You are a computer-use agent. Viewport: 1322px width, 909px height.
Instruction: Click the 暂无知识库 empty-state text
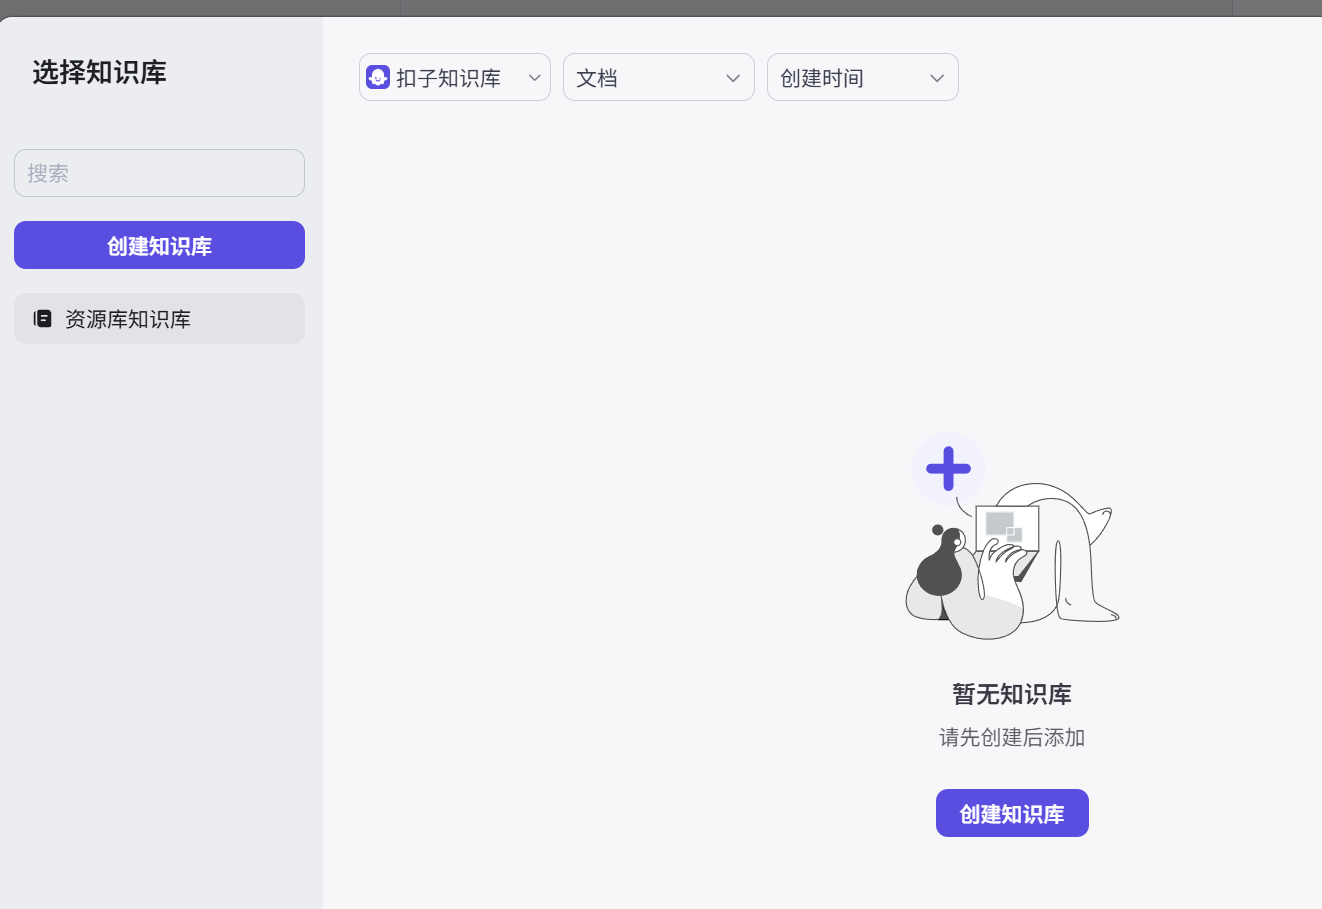click(x=1012, y=694)
